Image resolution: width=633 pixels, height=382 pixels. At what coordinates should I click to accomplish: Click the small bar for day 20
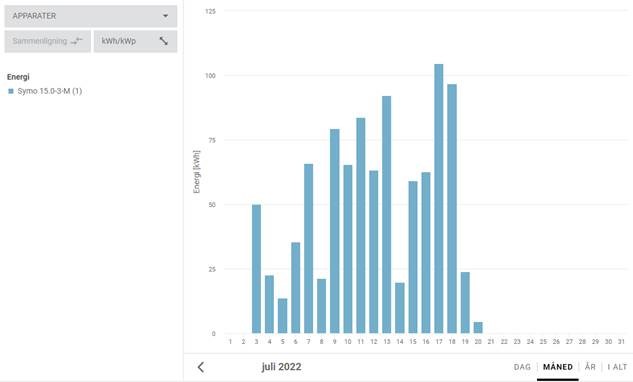(x=478, y=327)
